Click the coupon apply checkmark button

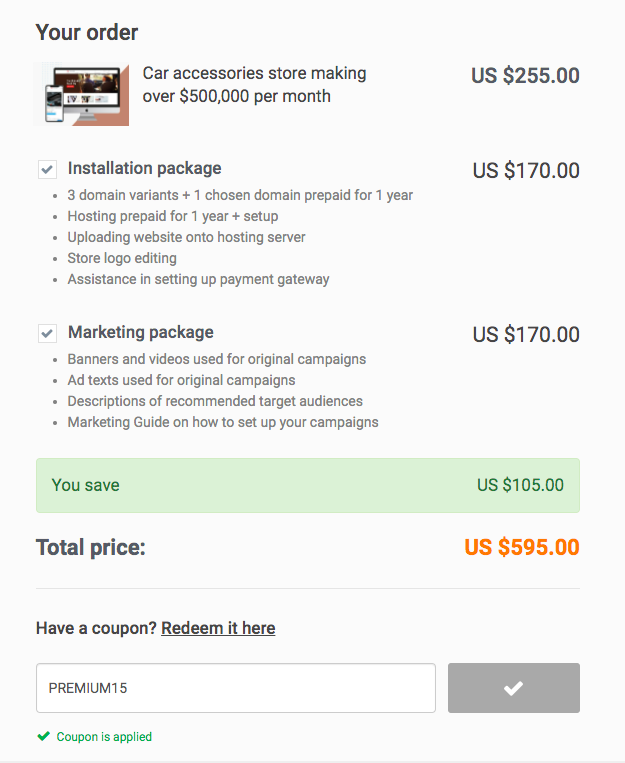tap(514, 688)
